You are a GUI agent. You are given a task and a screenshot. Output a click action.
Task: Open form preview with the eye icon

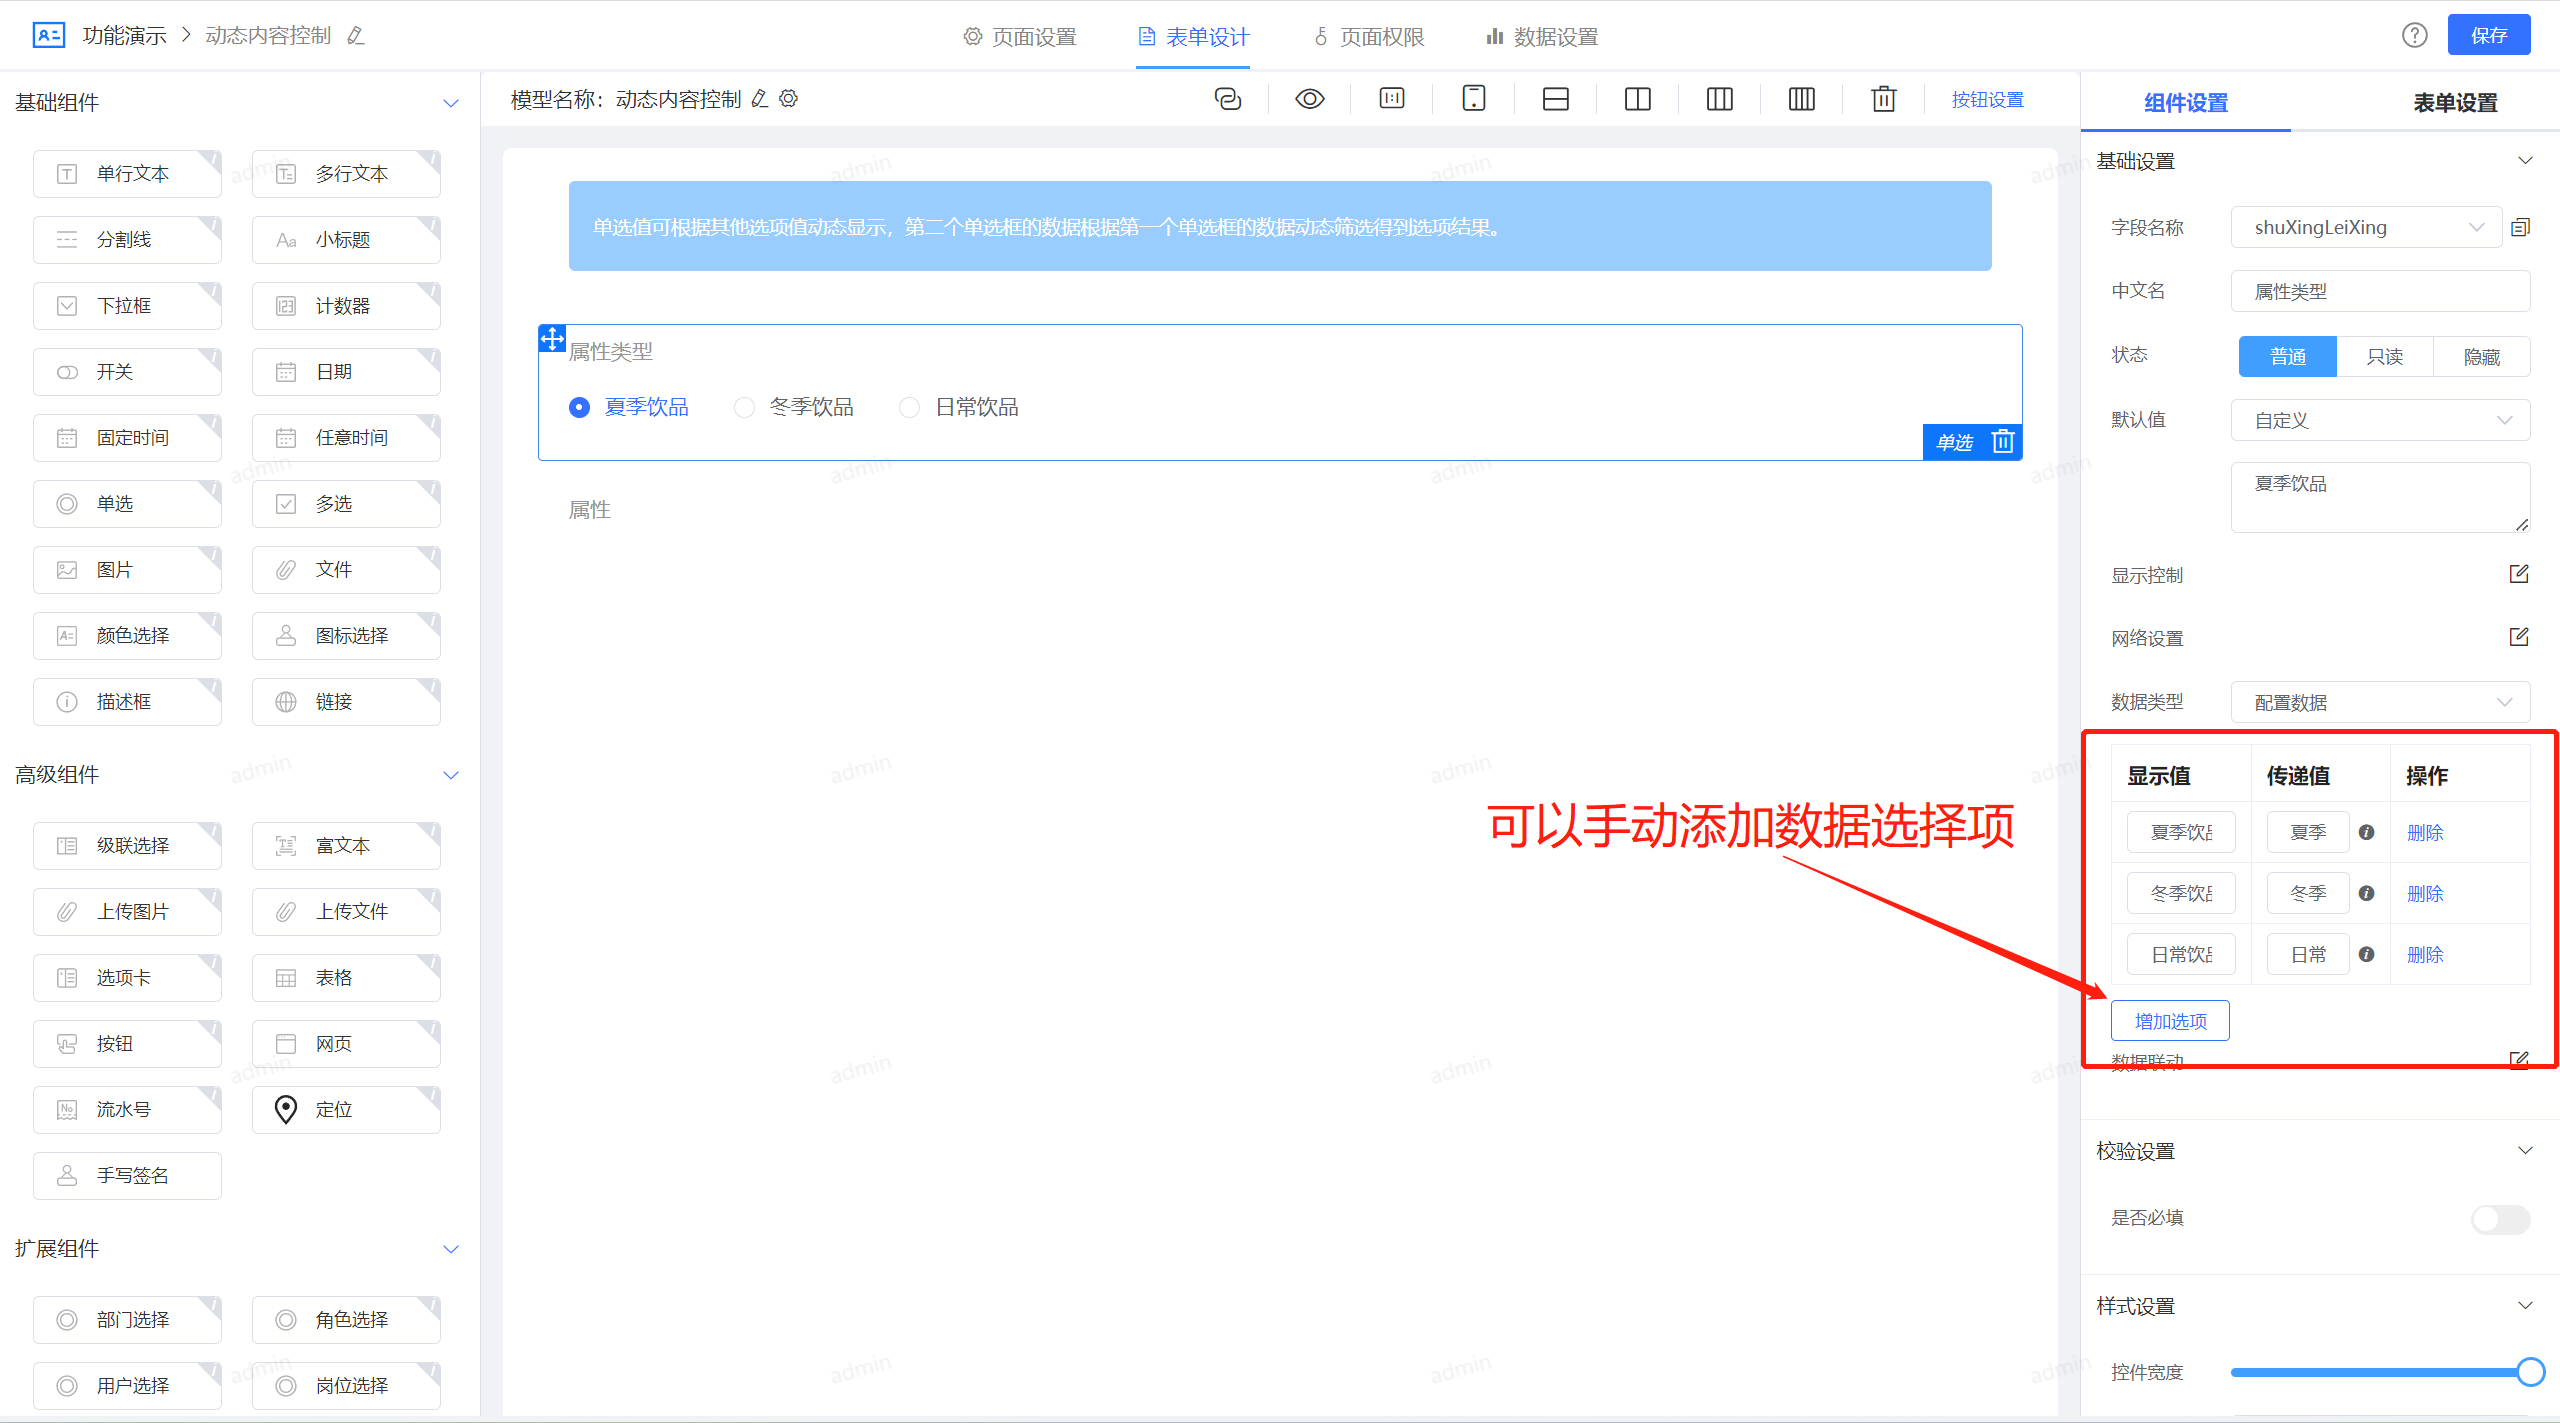point(1309,98)
